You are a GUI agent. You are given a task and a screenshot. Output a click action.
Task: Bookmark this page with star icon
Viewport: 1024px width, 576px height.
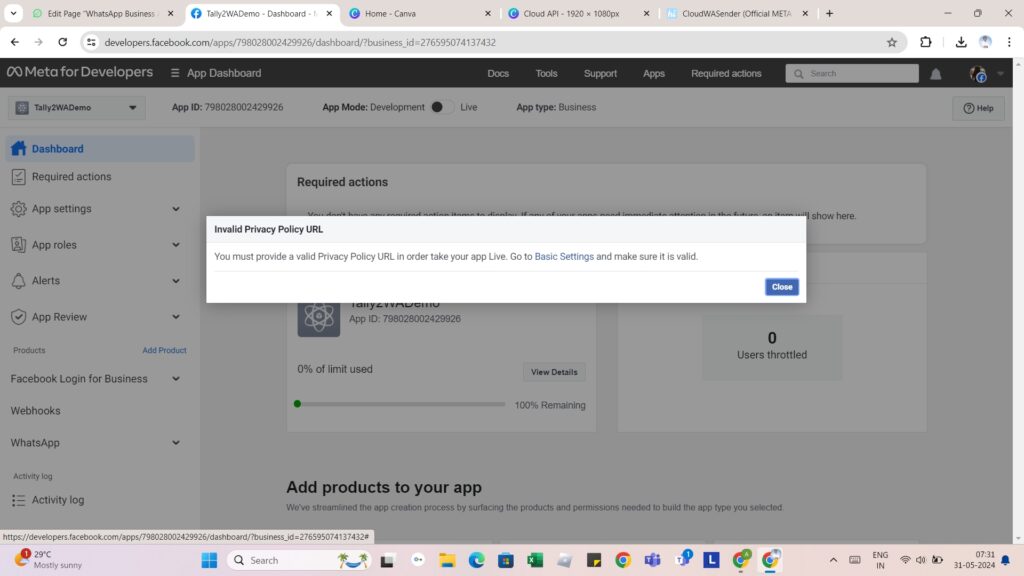pyautogui.click(x=891, y=42)
